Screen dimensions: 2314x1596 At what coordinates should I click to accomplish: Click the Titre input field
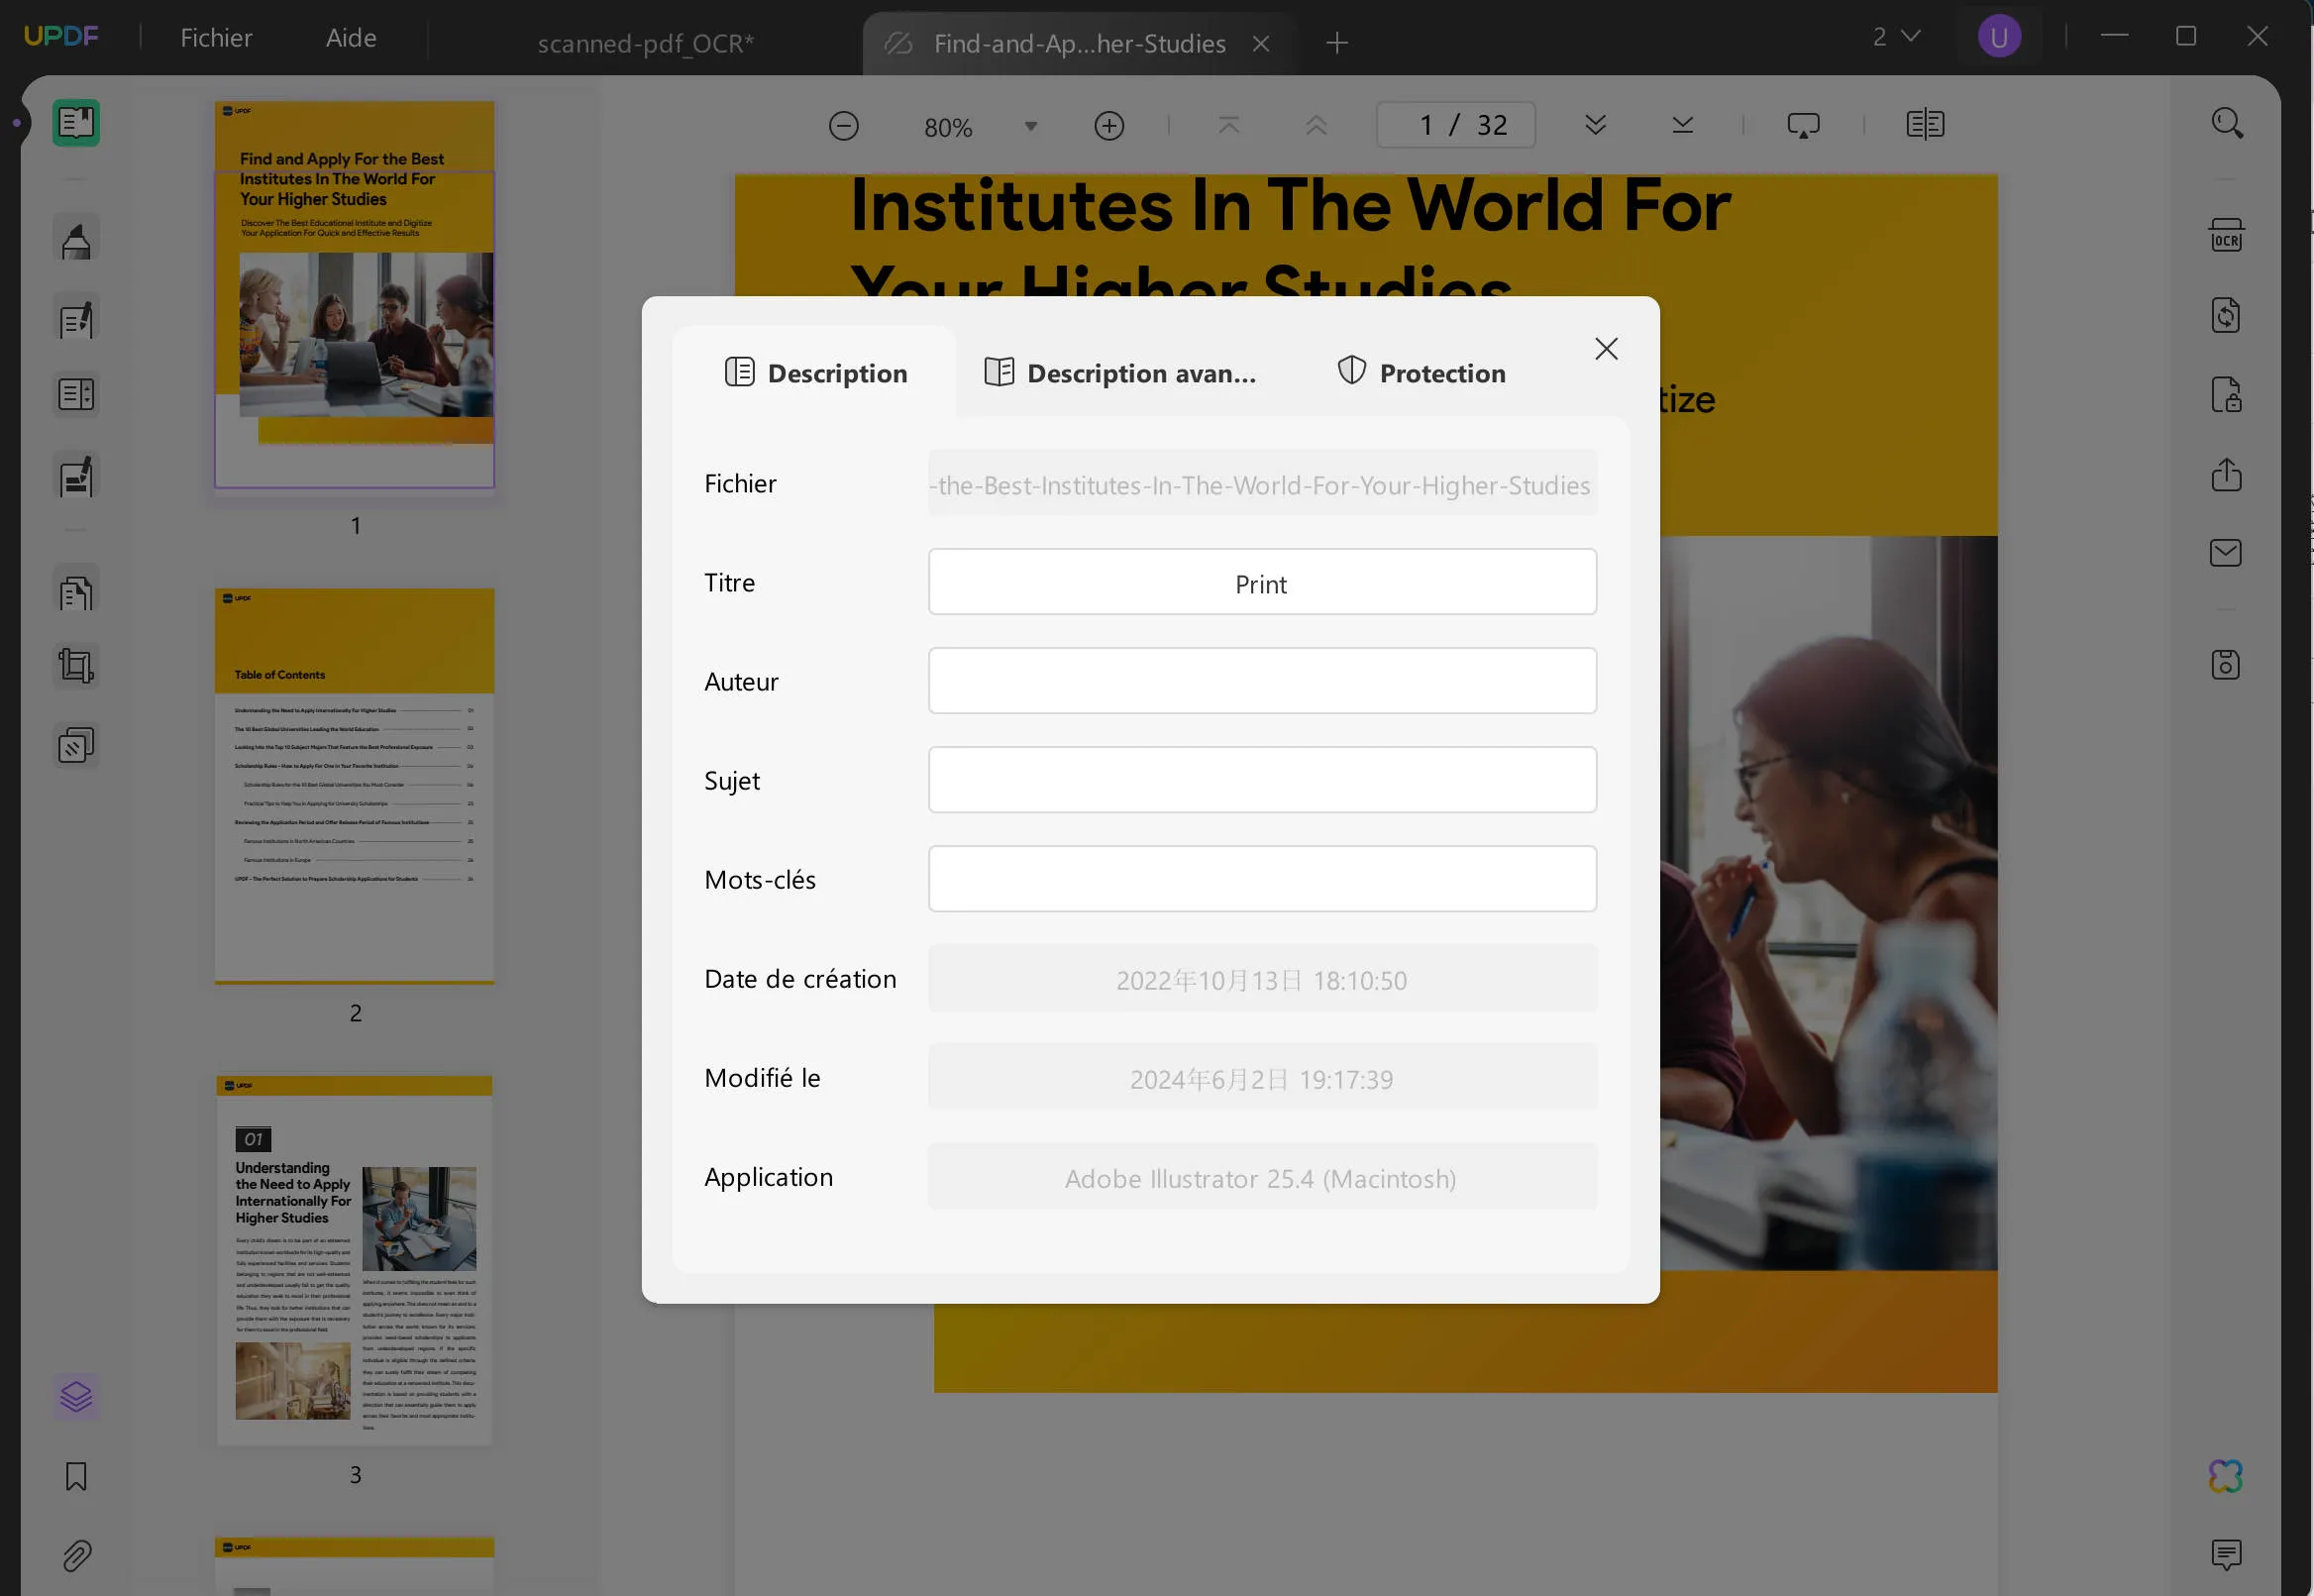tap(1263, 582)
